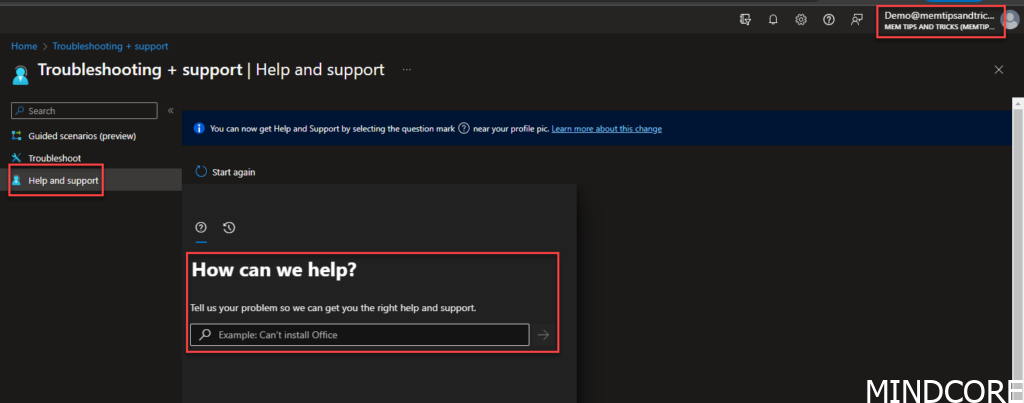Open the feedback icon in header
The image size is (1024, 403).
tap(857, 20)
